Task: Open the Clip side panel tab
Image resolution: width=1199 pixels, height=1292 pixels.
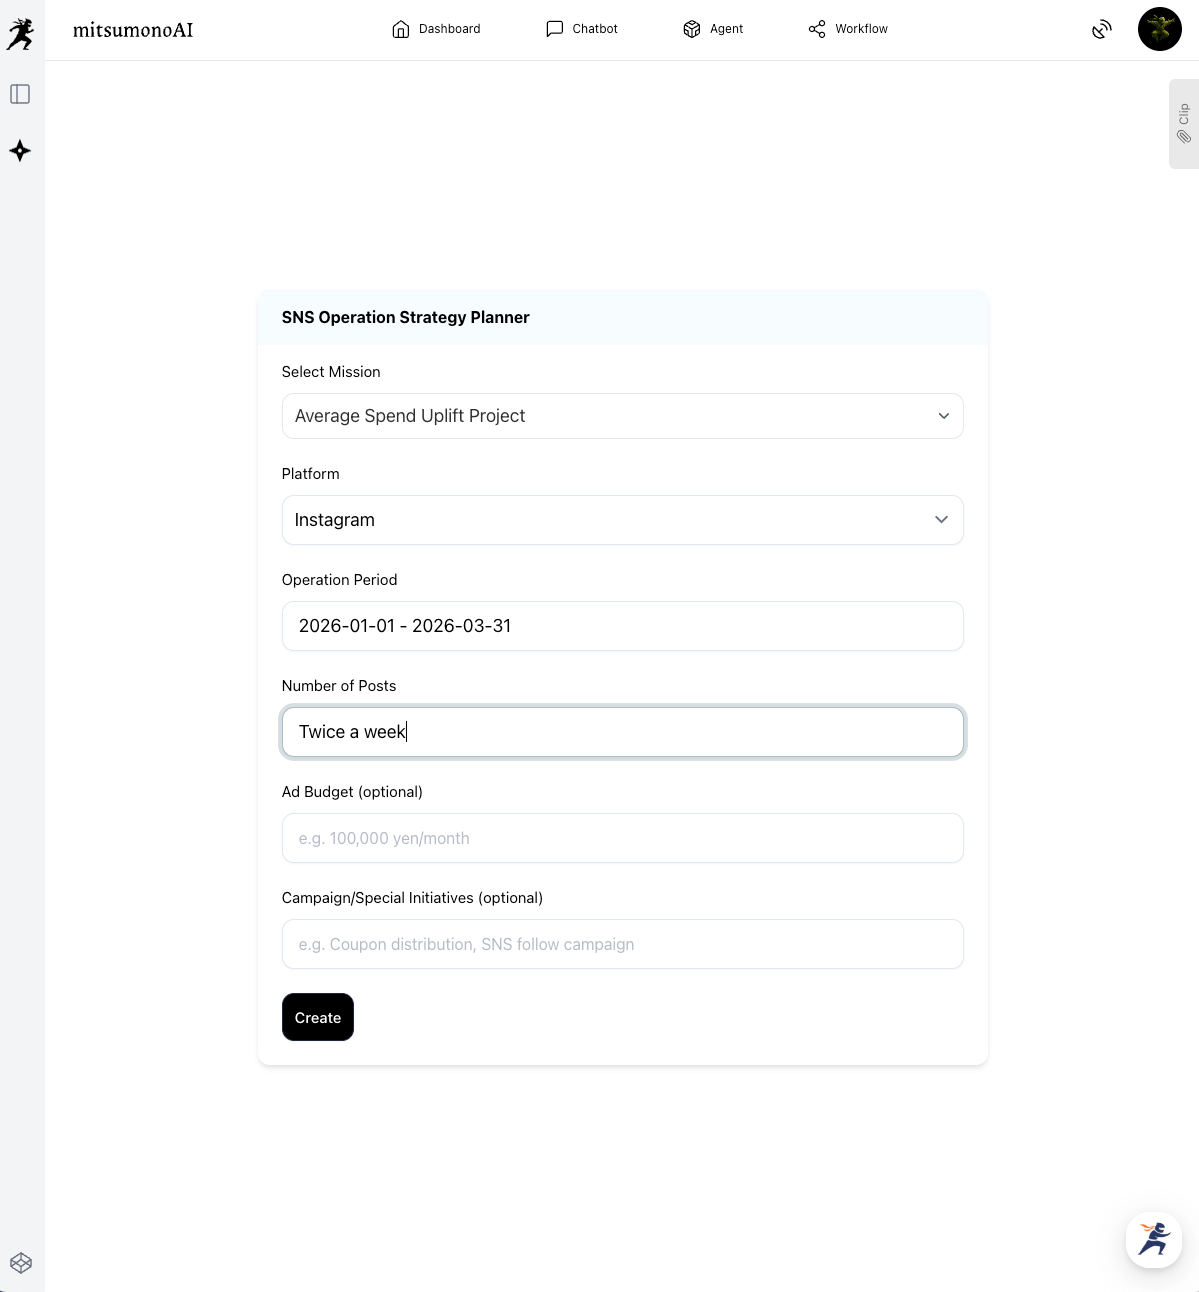Action: [x=1184, y=124]
